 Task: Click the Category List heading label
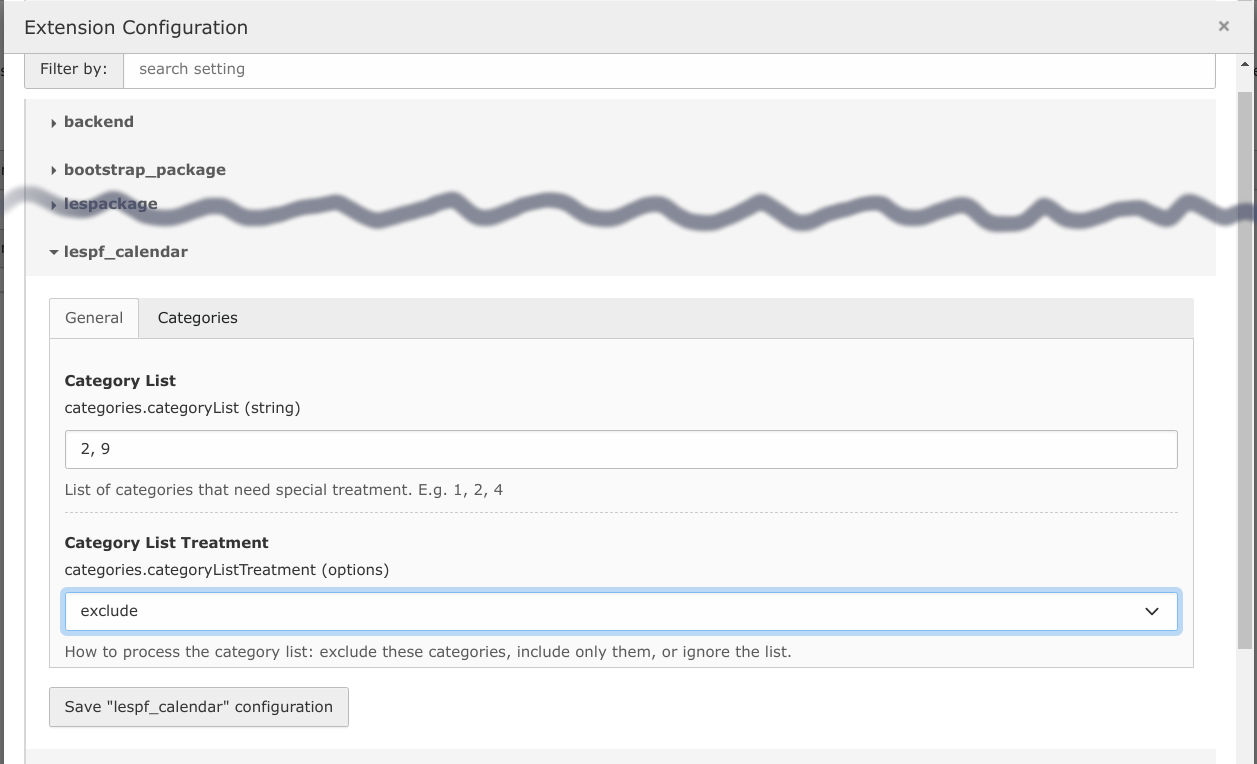(x=120, y=381)
